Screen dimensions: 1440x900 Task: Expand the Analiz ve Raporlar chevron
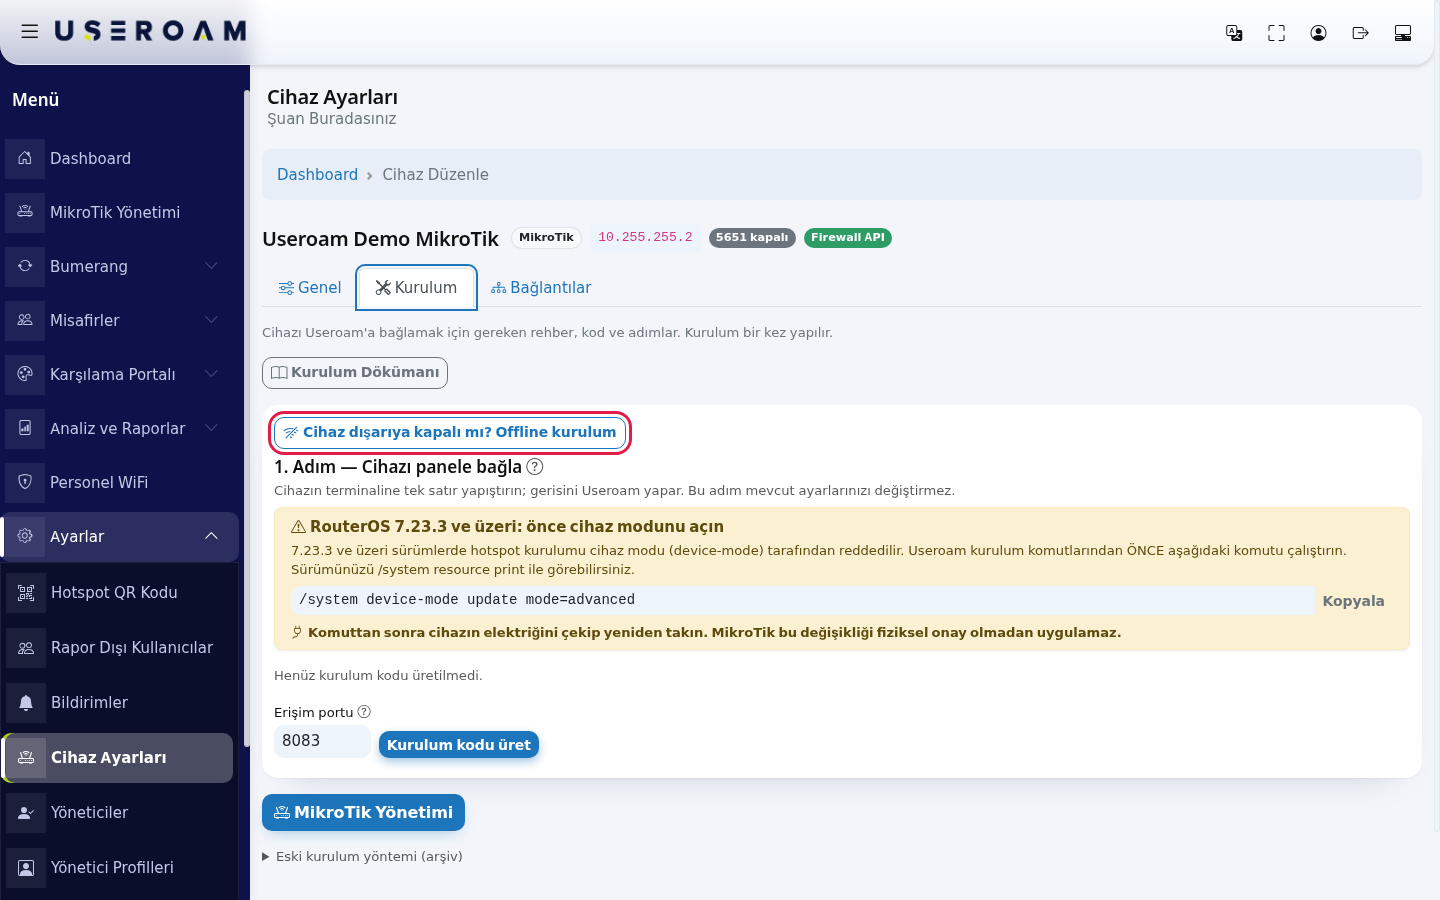[211, 428]
